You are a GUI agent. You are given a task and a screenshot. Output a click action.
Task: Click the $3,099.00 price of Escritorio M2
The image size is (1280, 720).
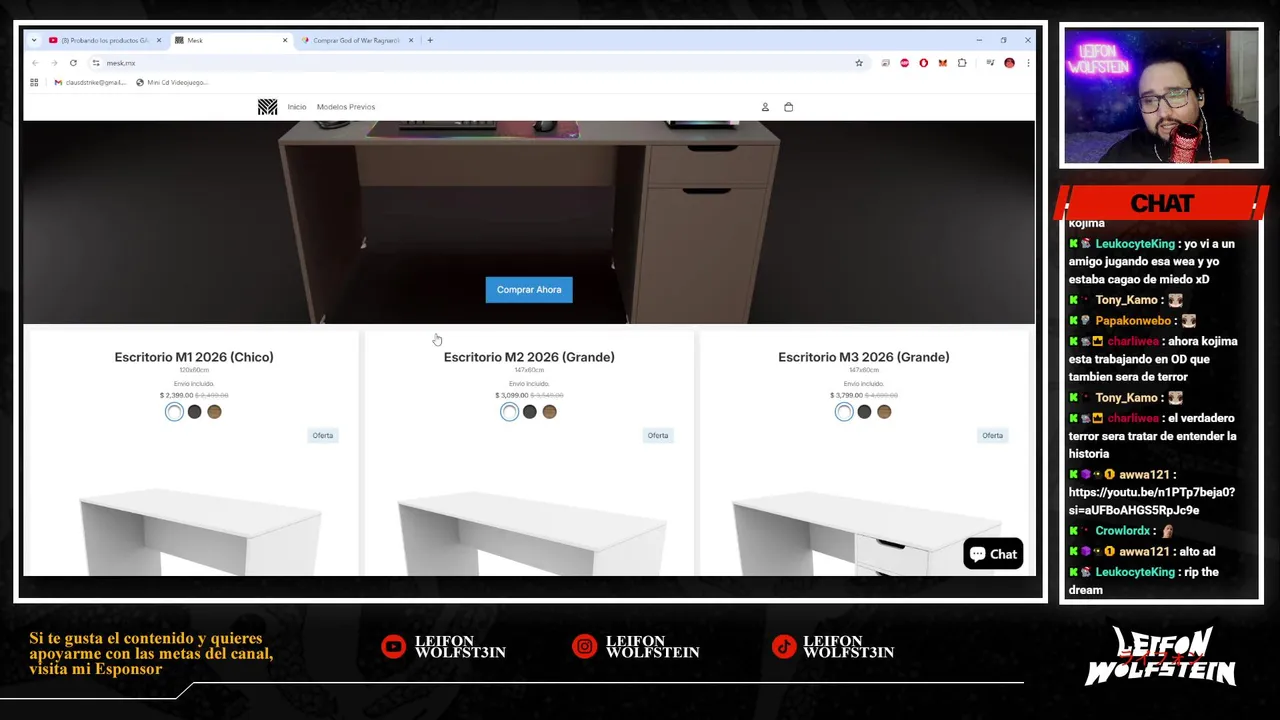coord(511,395)
